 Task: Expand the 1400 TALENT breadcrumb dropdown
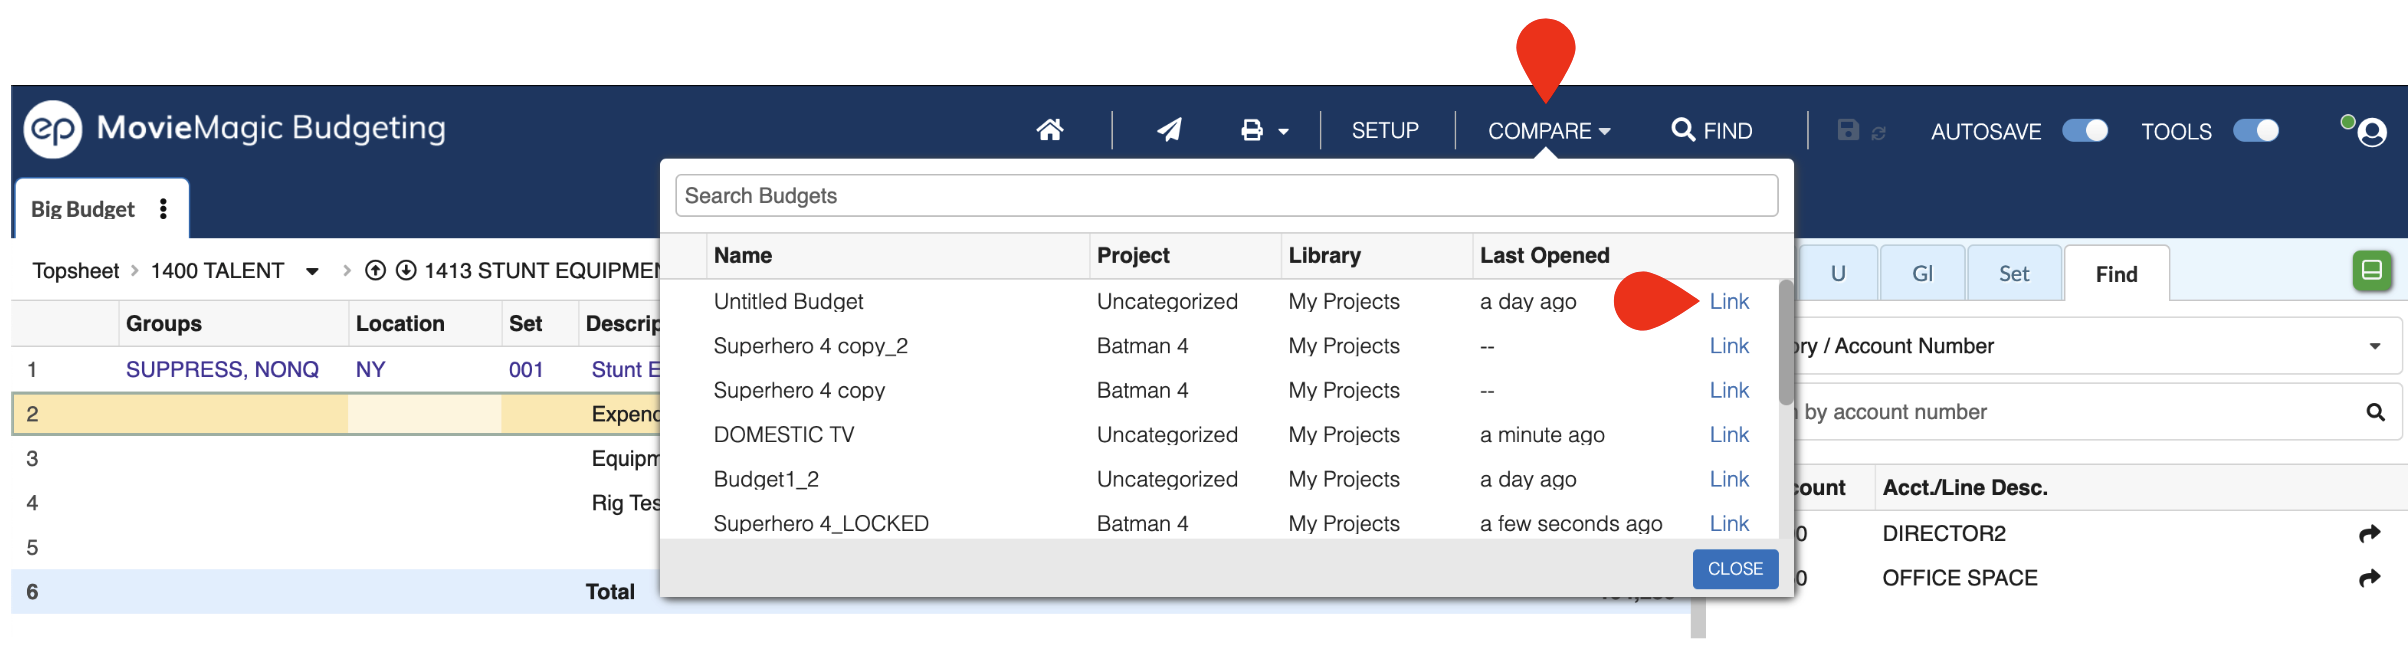pyautogui.click(x=312, y=271)
